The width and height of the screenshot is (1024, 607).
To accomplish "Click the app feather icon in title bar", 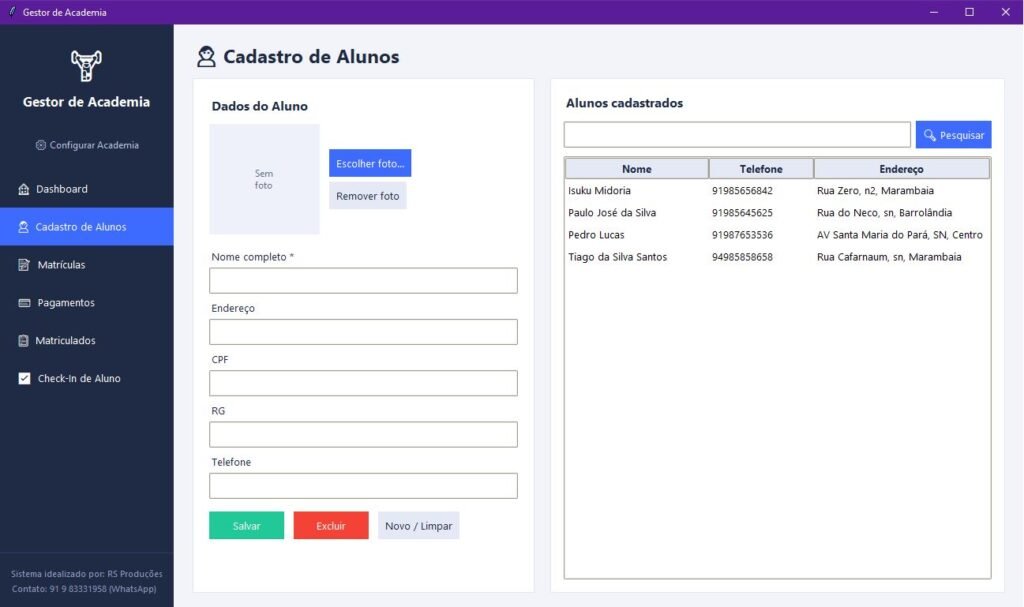I will (x=11, y=12).
